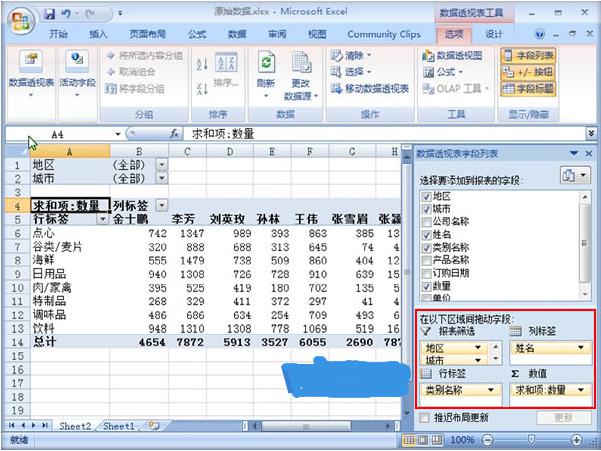This screenshot has height=451, width=601.
Task: Sort ascending with the A-Z icon
Action: point(202,64)
